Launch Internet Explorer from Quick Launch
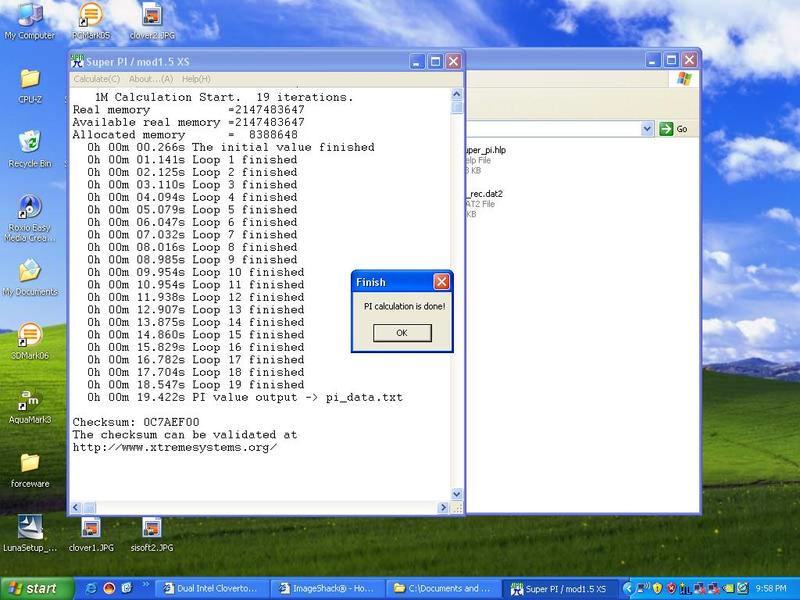 point(91,588)
